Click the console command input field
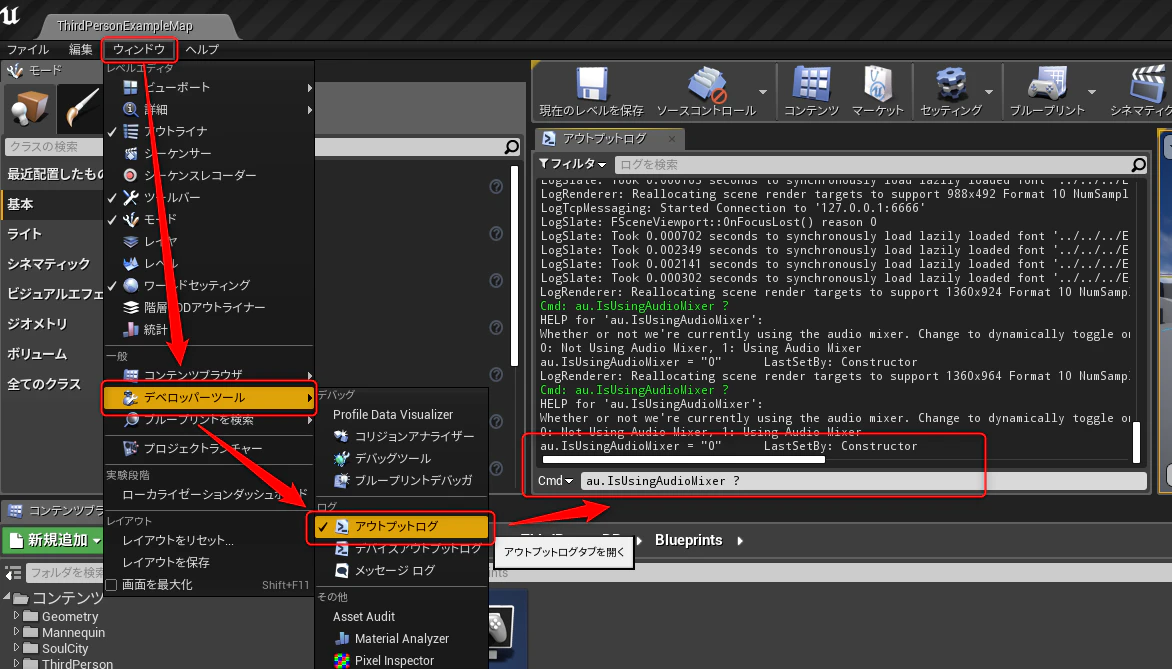Viewport: 1172px width, 669px height. 863,481
